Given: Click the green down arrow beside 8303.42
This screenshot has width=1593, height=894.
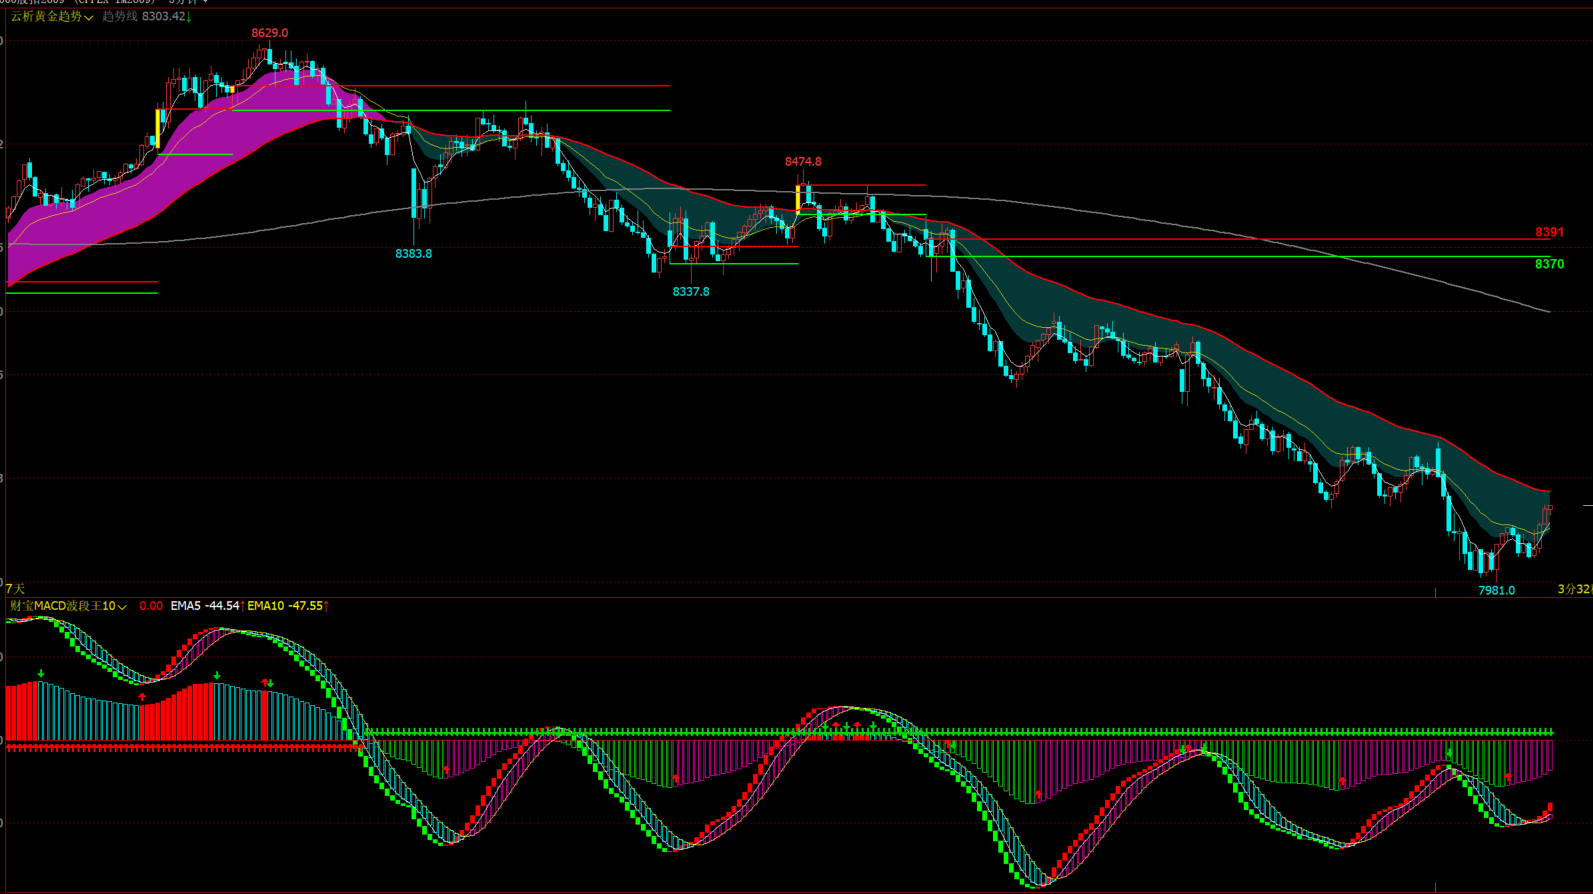Looking at the screenshot, I should (x=189, y=17).
